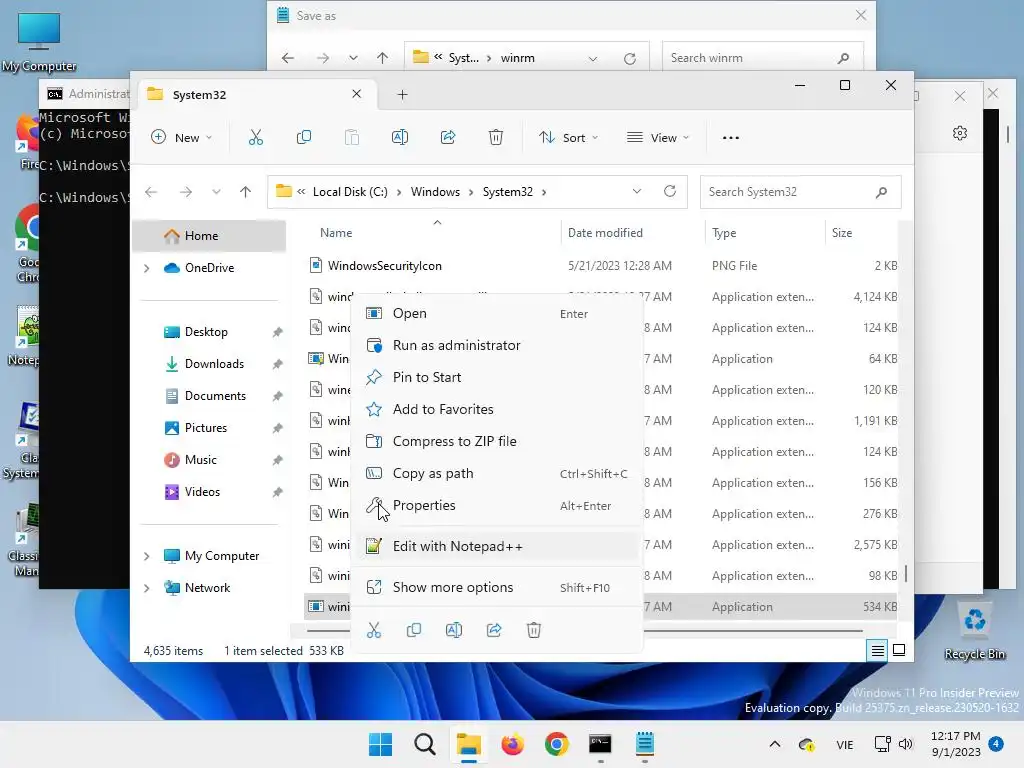Open Properties from the context menu
This screenshot has width=1024, height=768.
(497, 505)
